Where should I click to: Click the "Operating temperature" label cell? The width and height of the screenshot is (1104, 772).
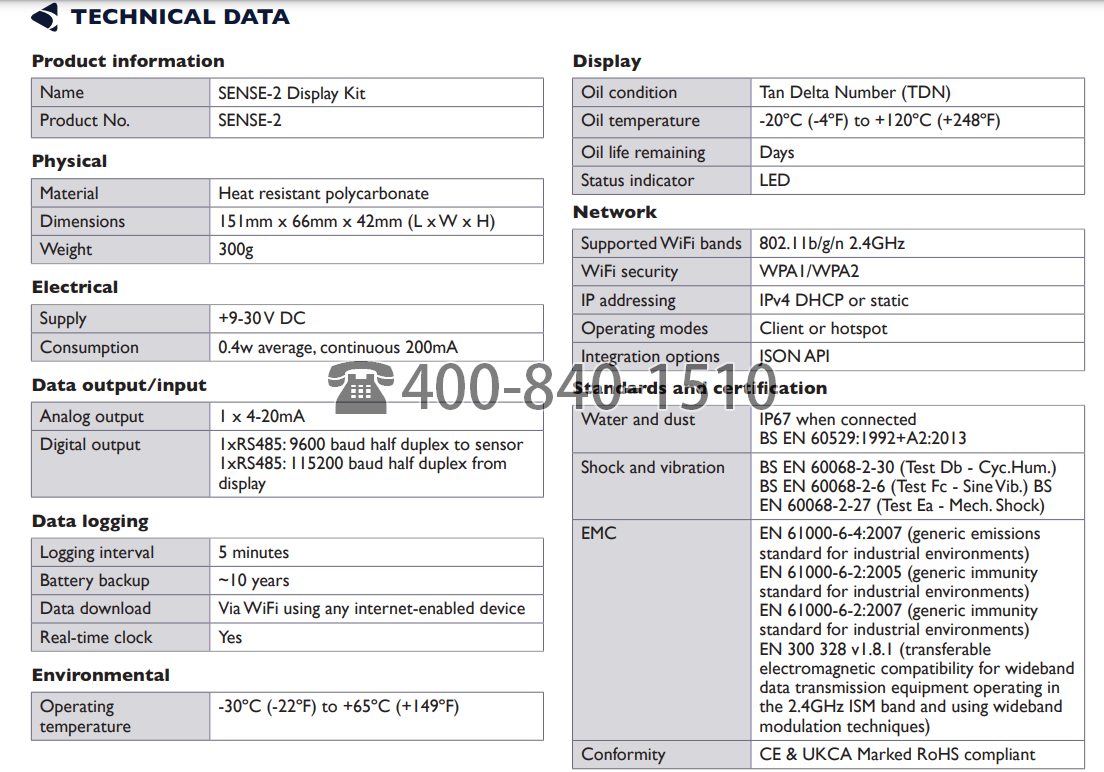(x=120, y=716)
